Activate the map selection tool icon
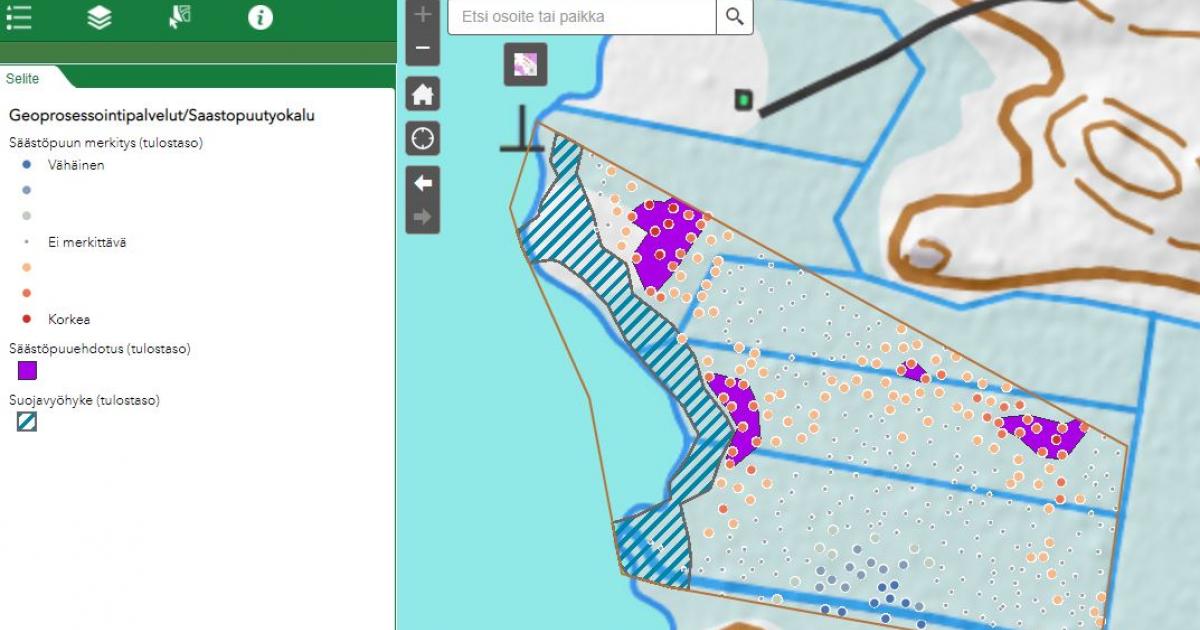Viewport: 1200px width, 630px height. tap(180, 17)
